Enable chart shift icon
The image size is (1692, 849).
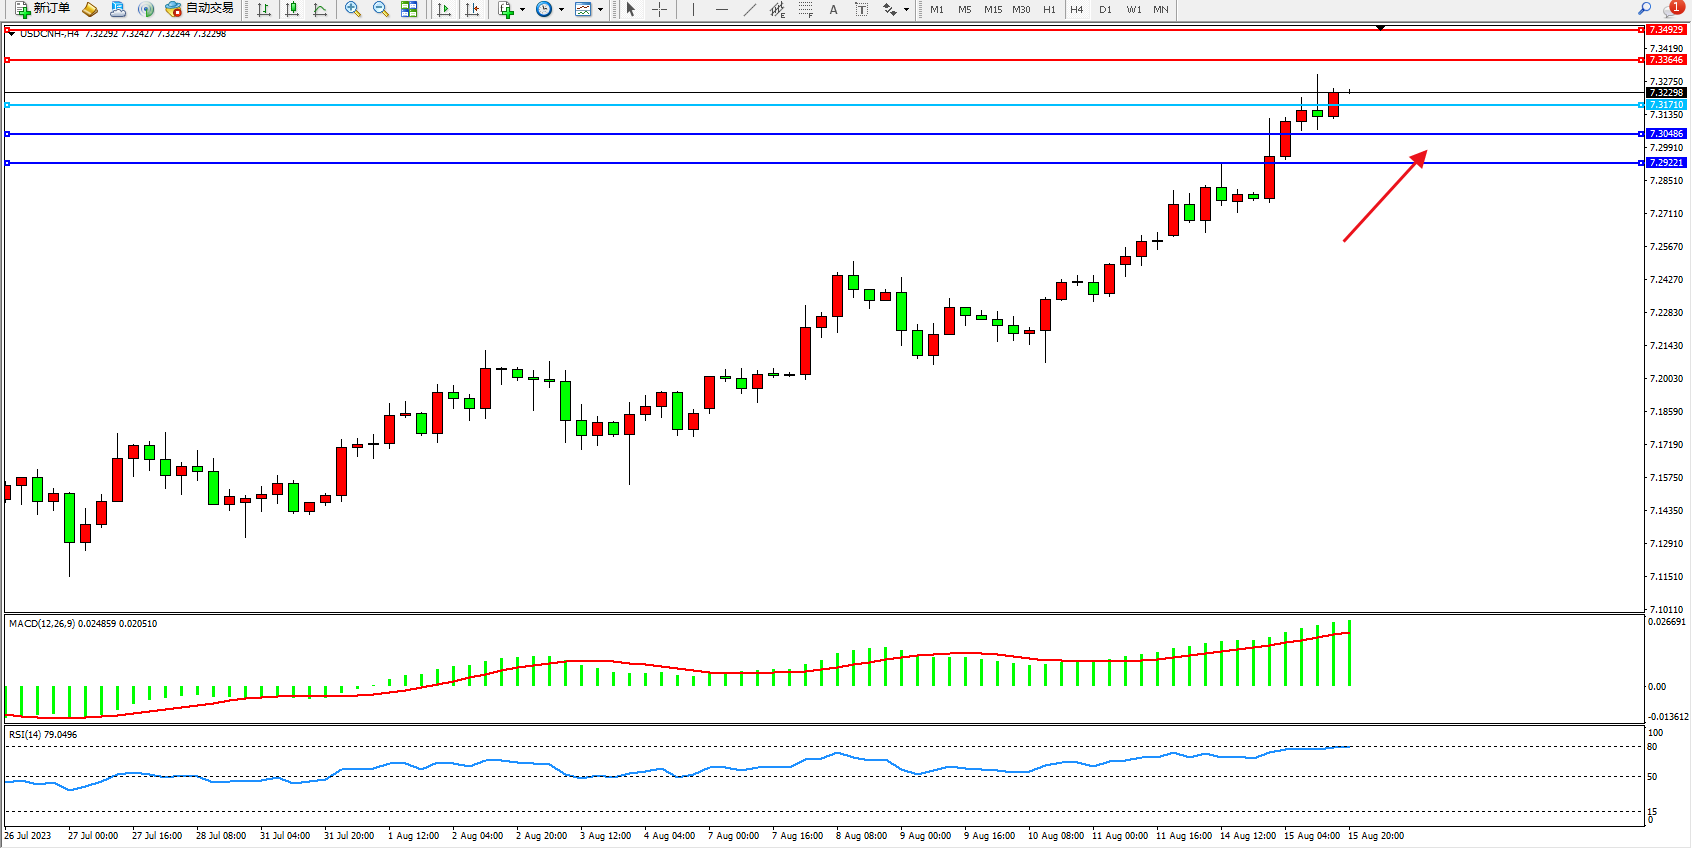click(472, 9)
